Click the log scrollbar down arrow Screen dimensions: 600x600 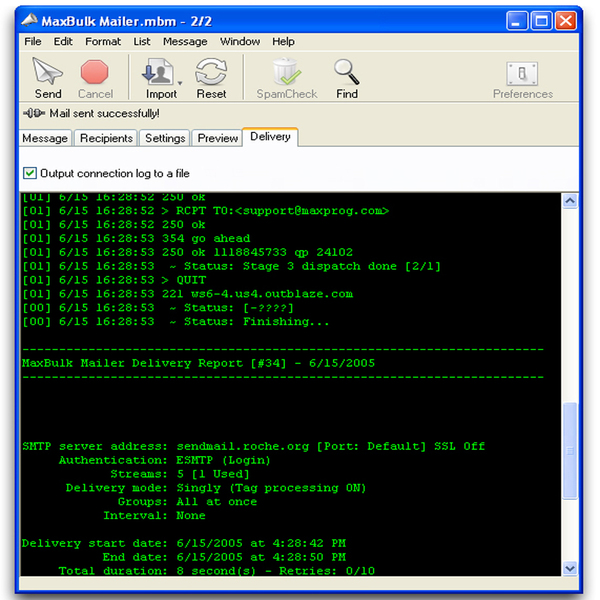click(570, 568)
